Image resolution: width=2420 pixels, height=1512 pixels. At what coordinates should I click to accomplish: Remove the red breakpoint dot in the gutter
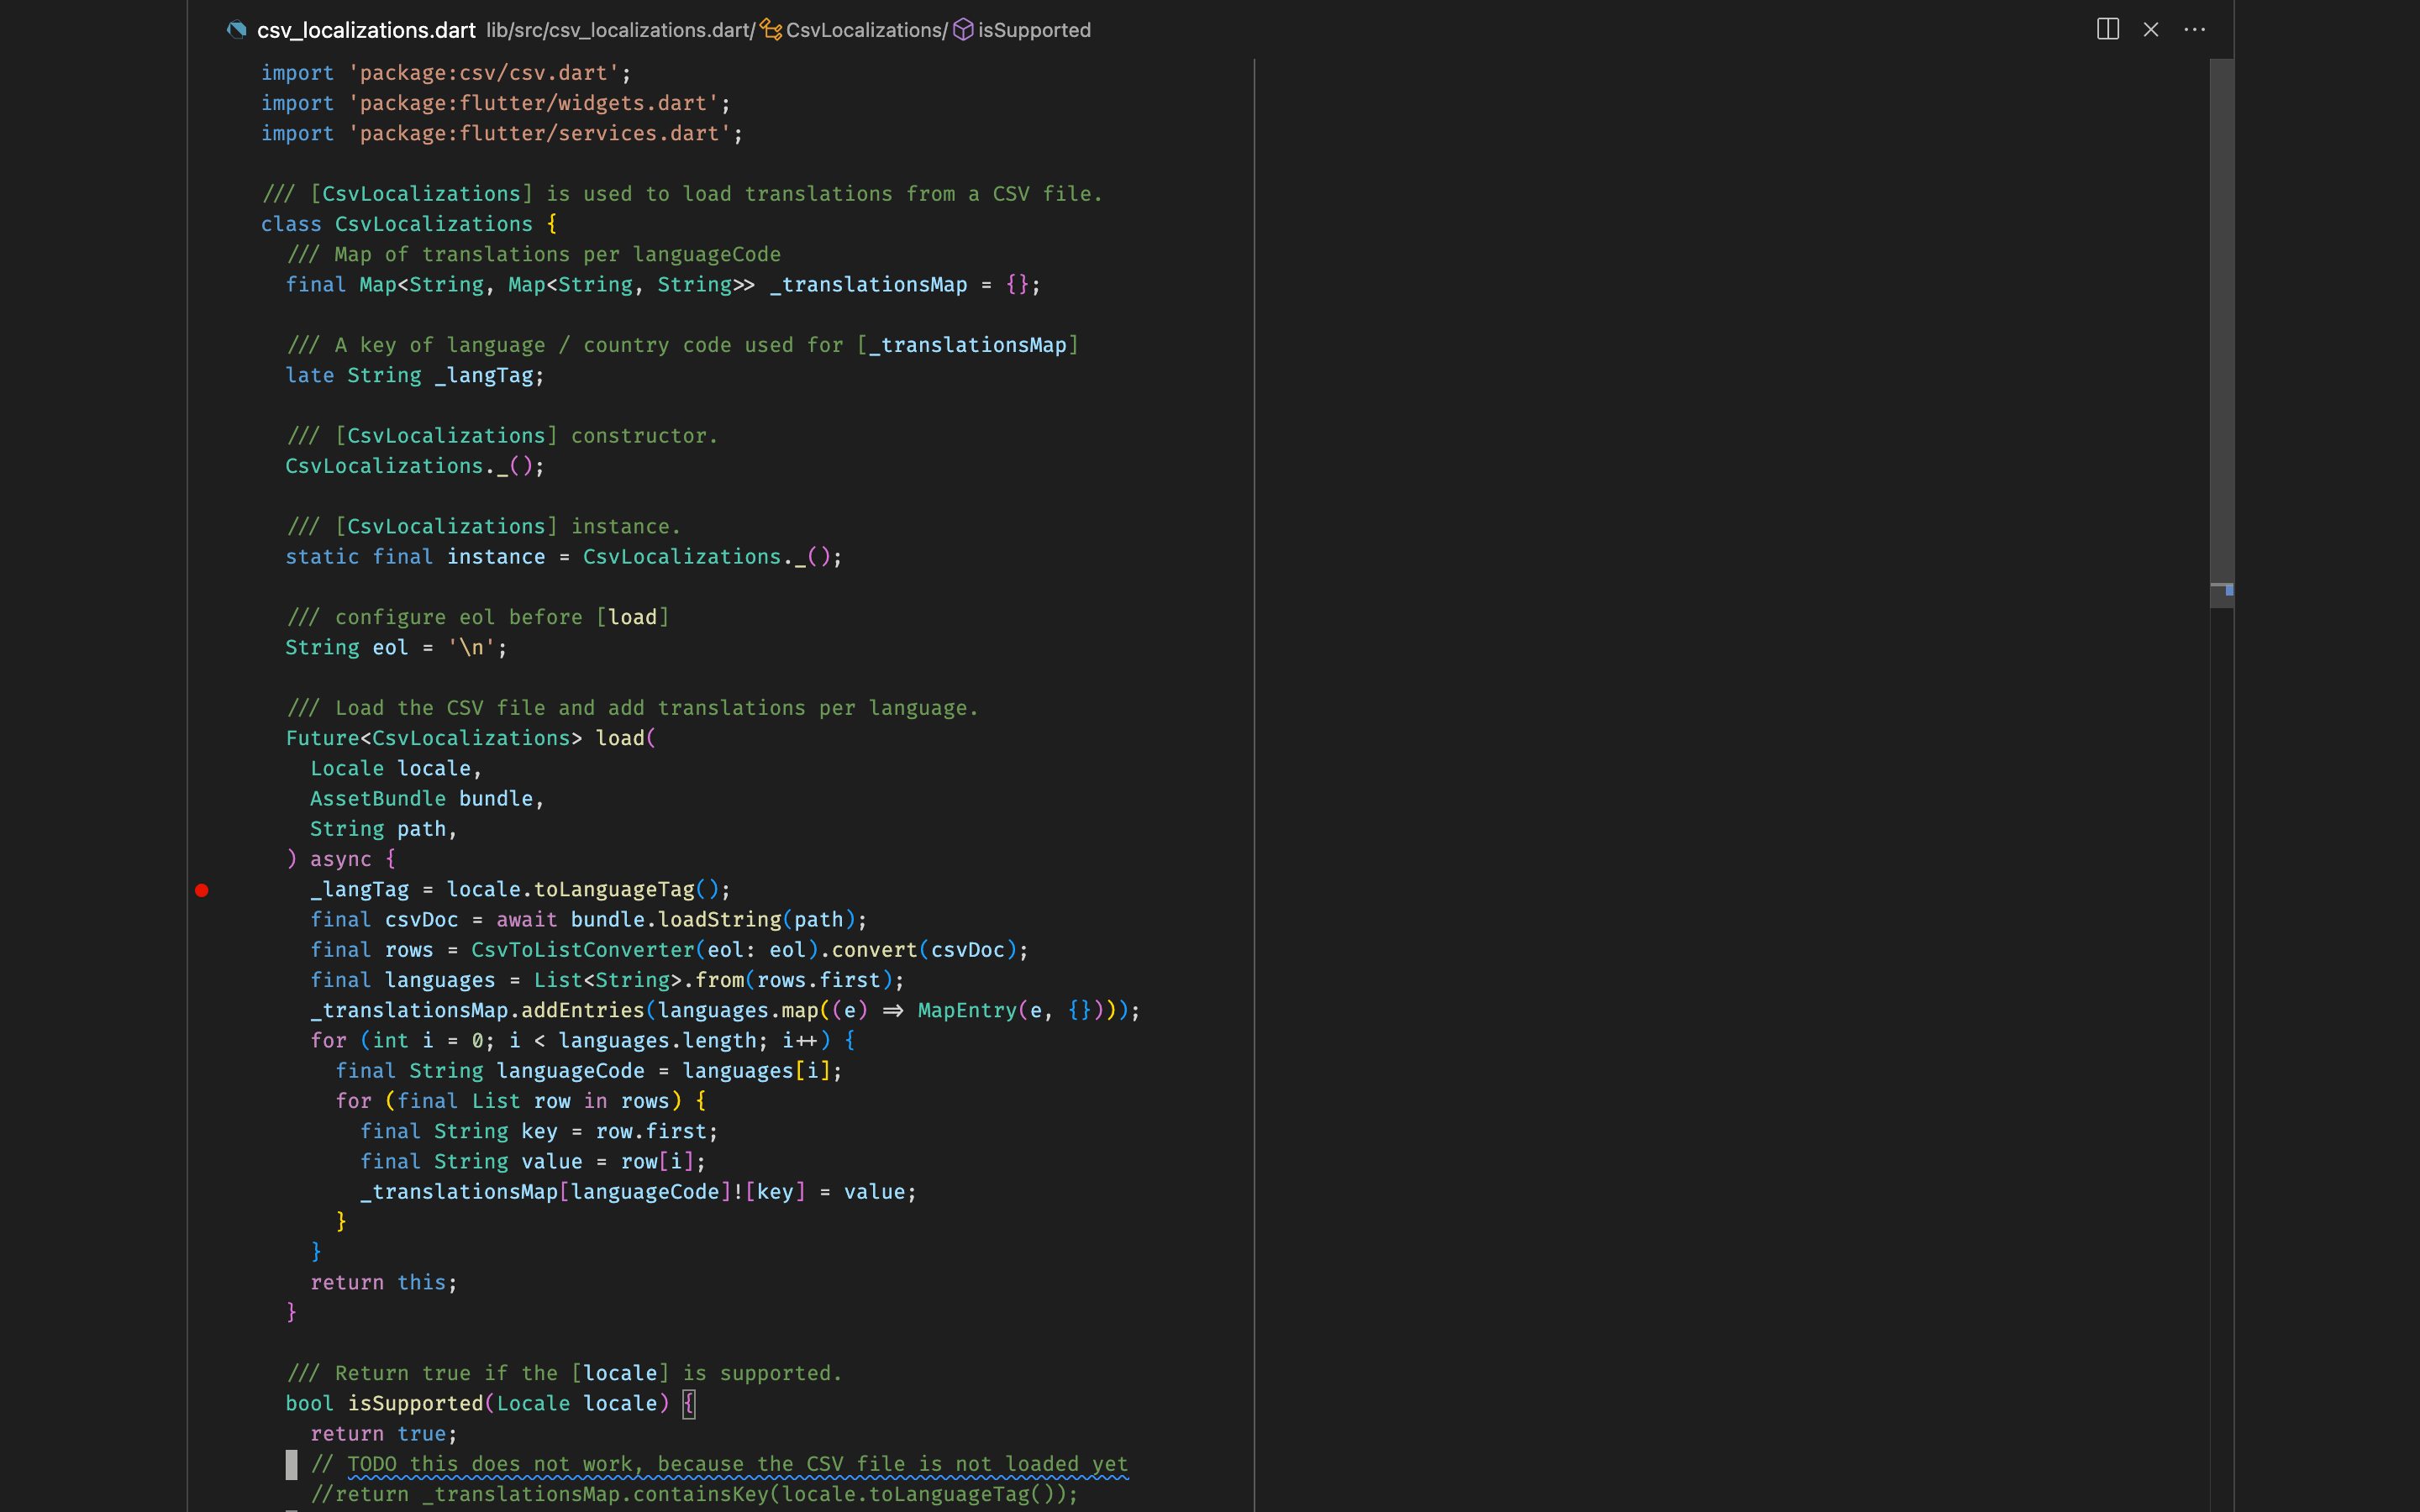202,890
